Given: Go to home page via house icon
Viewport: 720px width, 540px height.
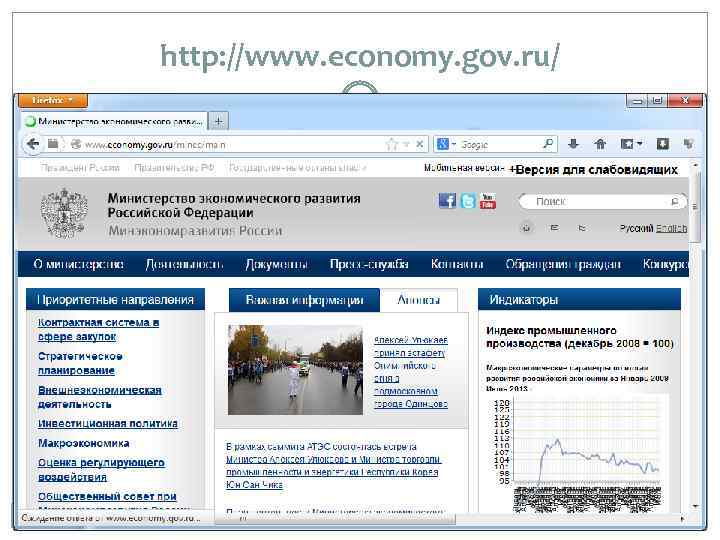Looking at the screenshot, I should pyautogui.click(x=600, y=144).
